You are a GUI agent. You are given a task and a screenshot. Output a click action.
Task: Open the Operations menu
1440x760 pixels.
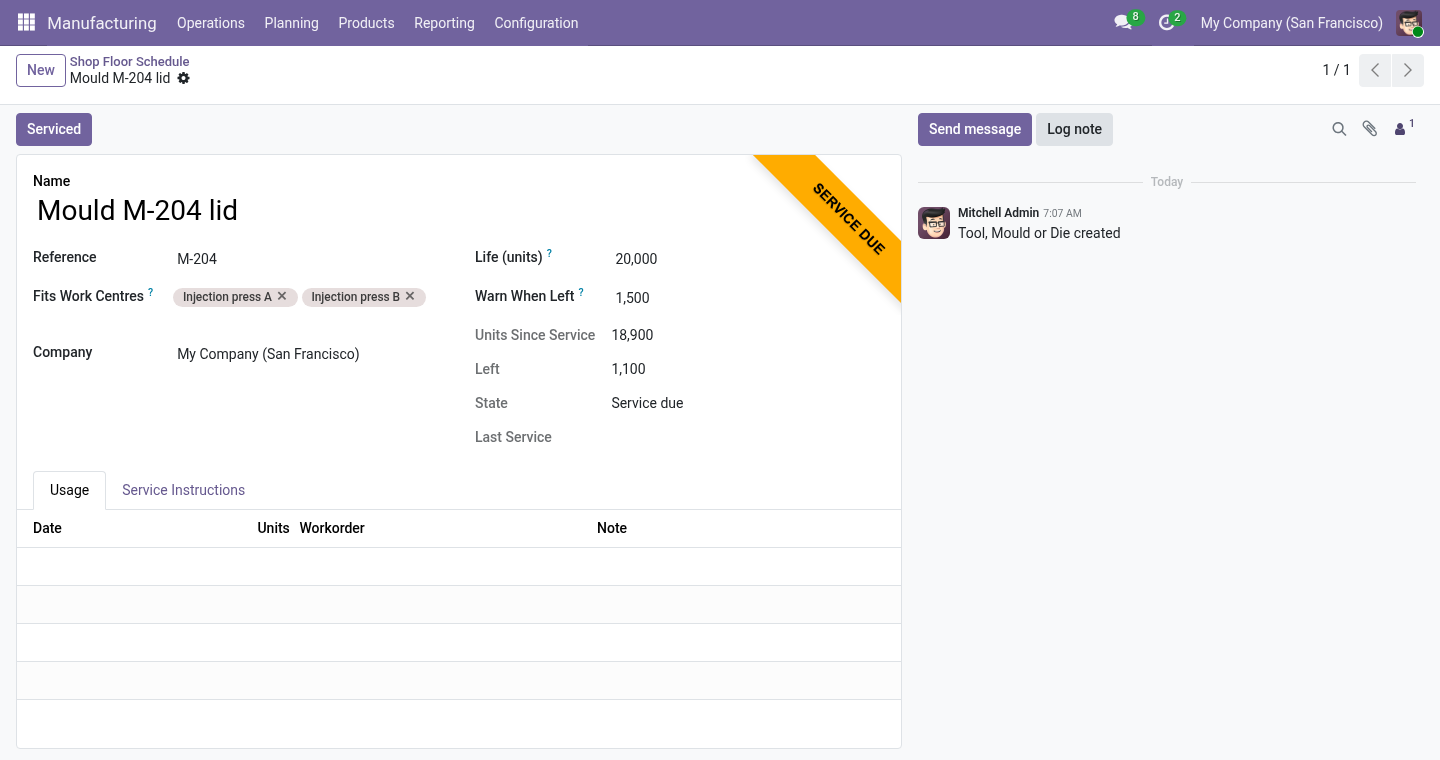(x=211, y=23)
